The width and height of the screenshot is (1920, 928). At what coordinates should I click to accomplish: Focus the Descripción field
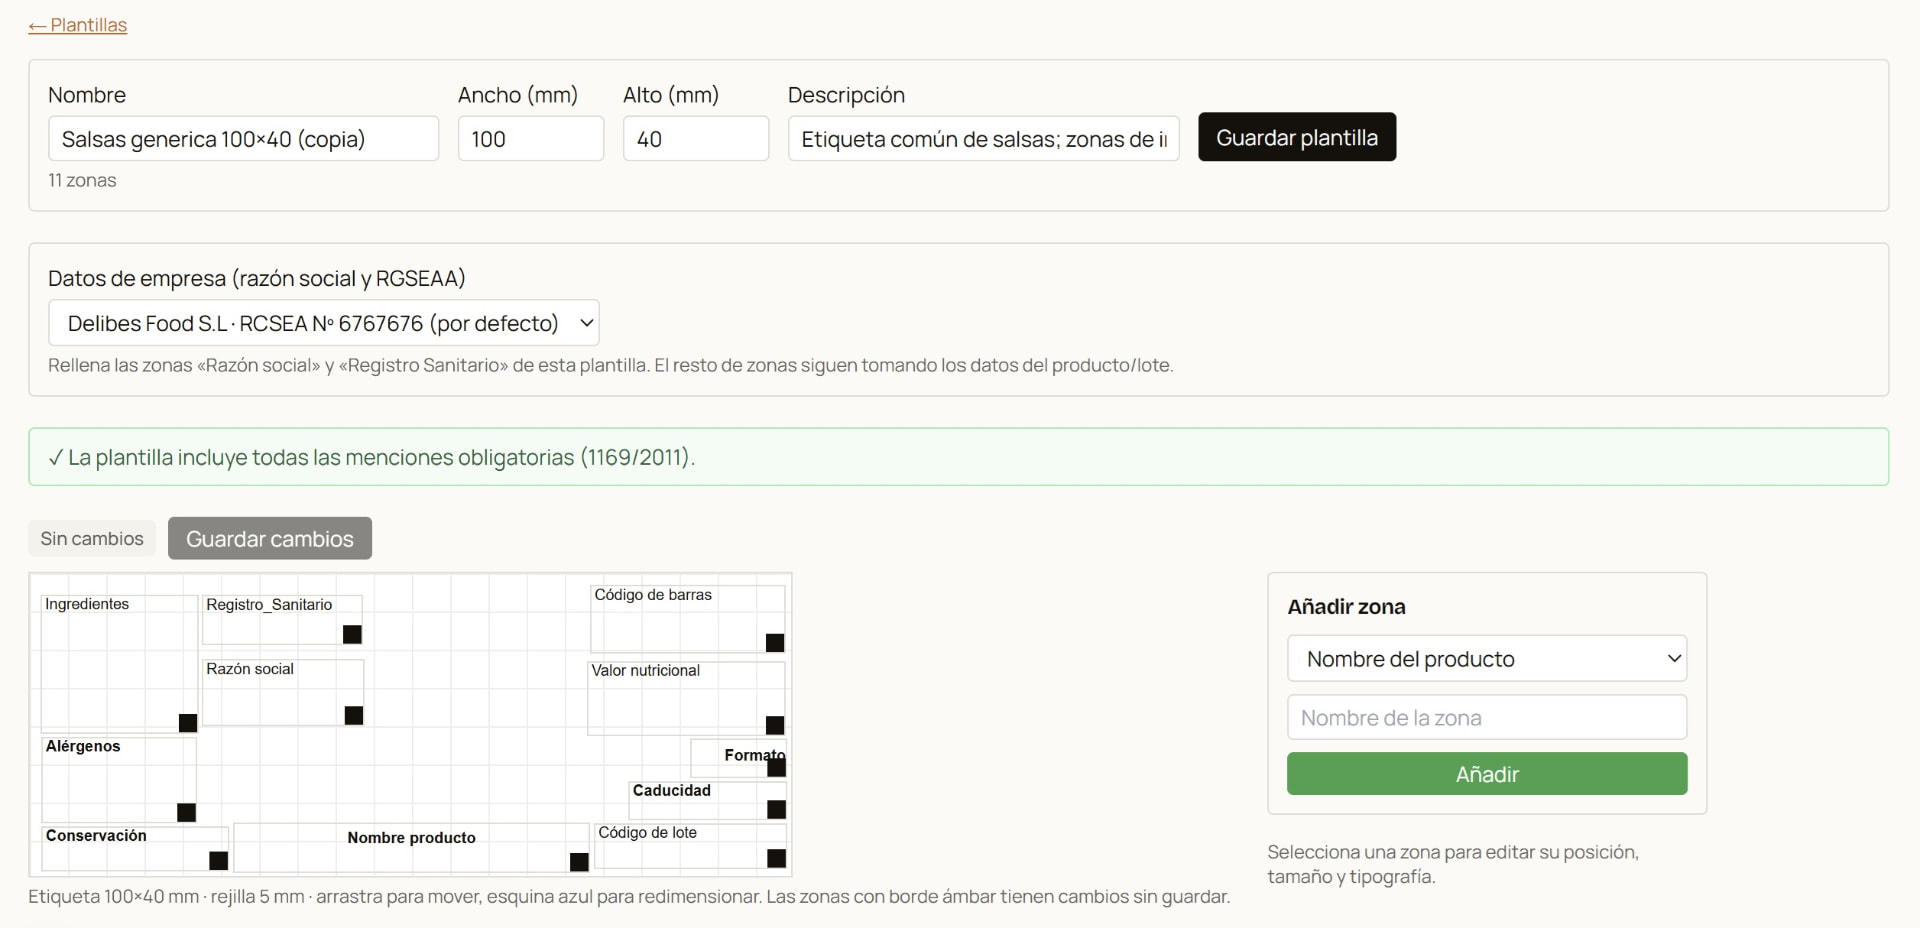(984, 139)
